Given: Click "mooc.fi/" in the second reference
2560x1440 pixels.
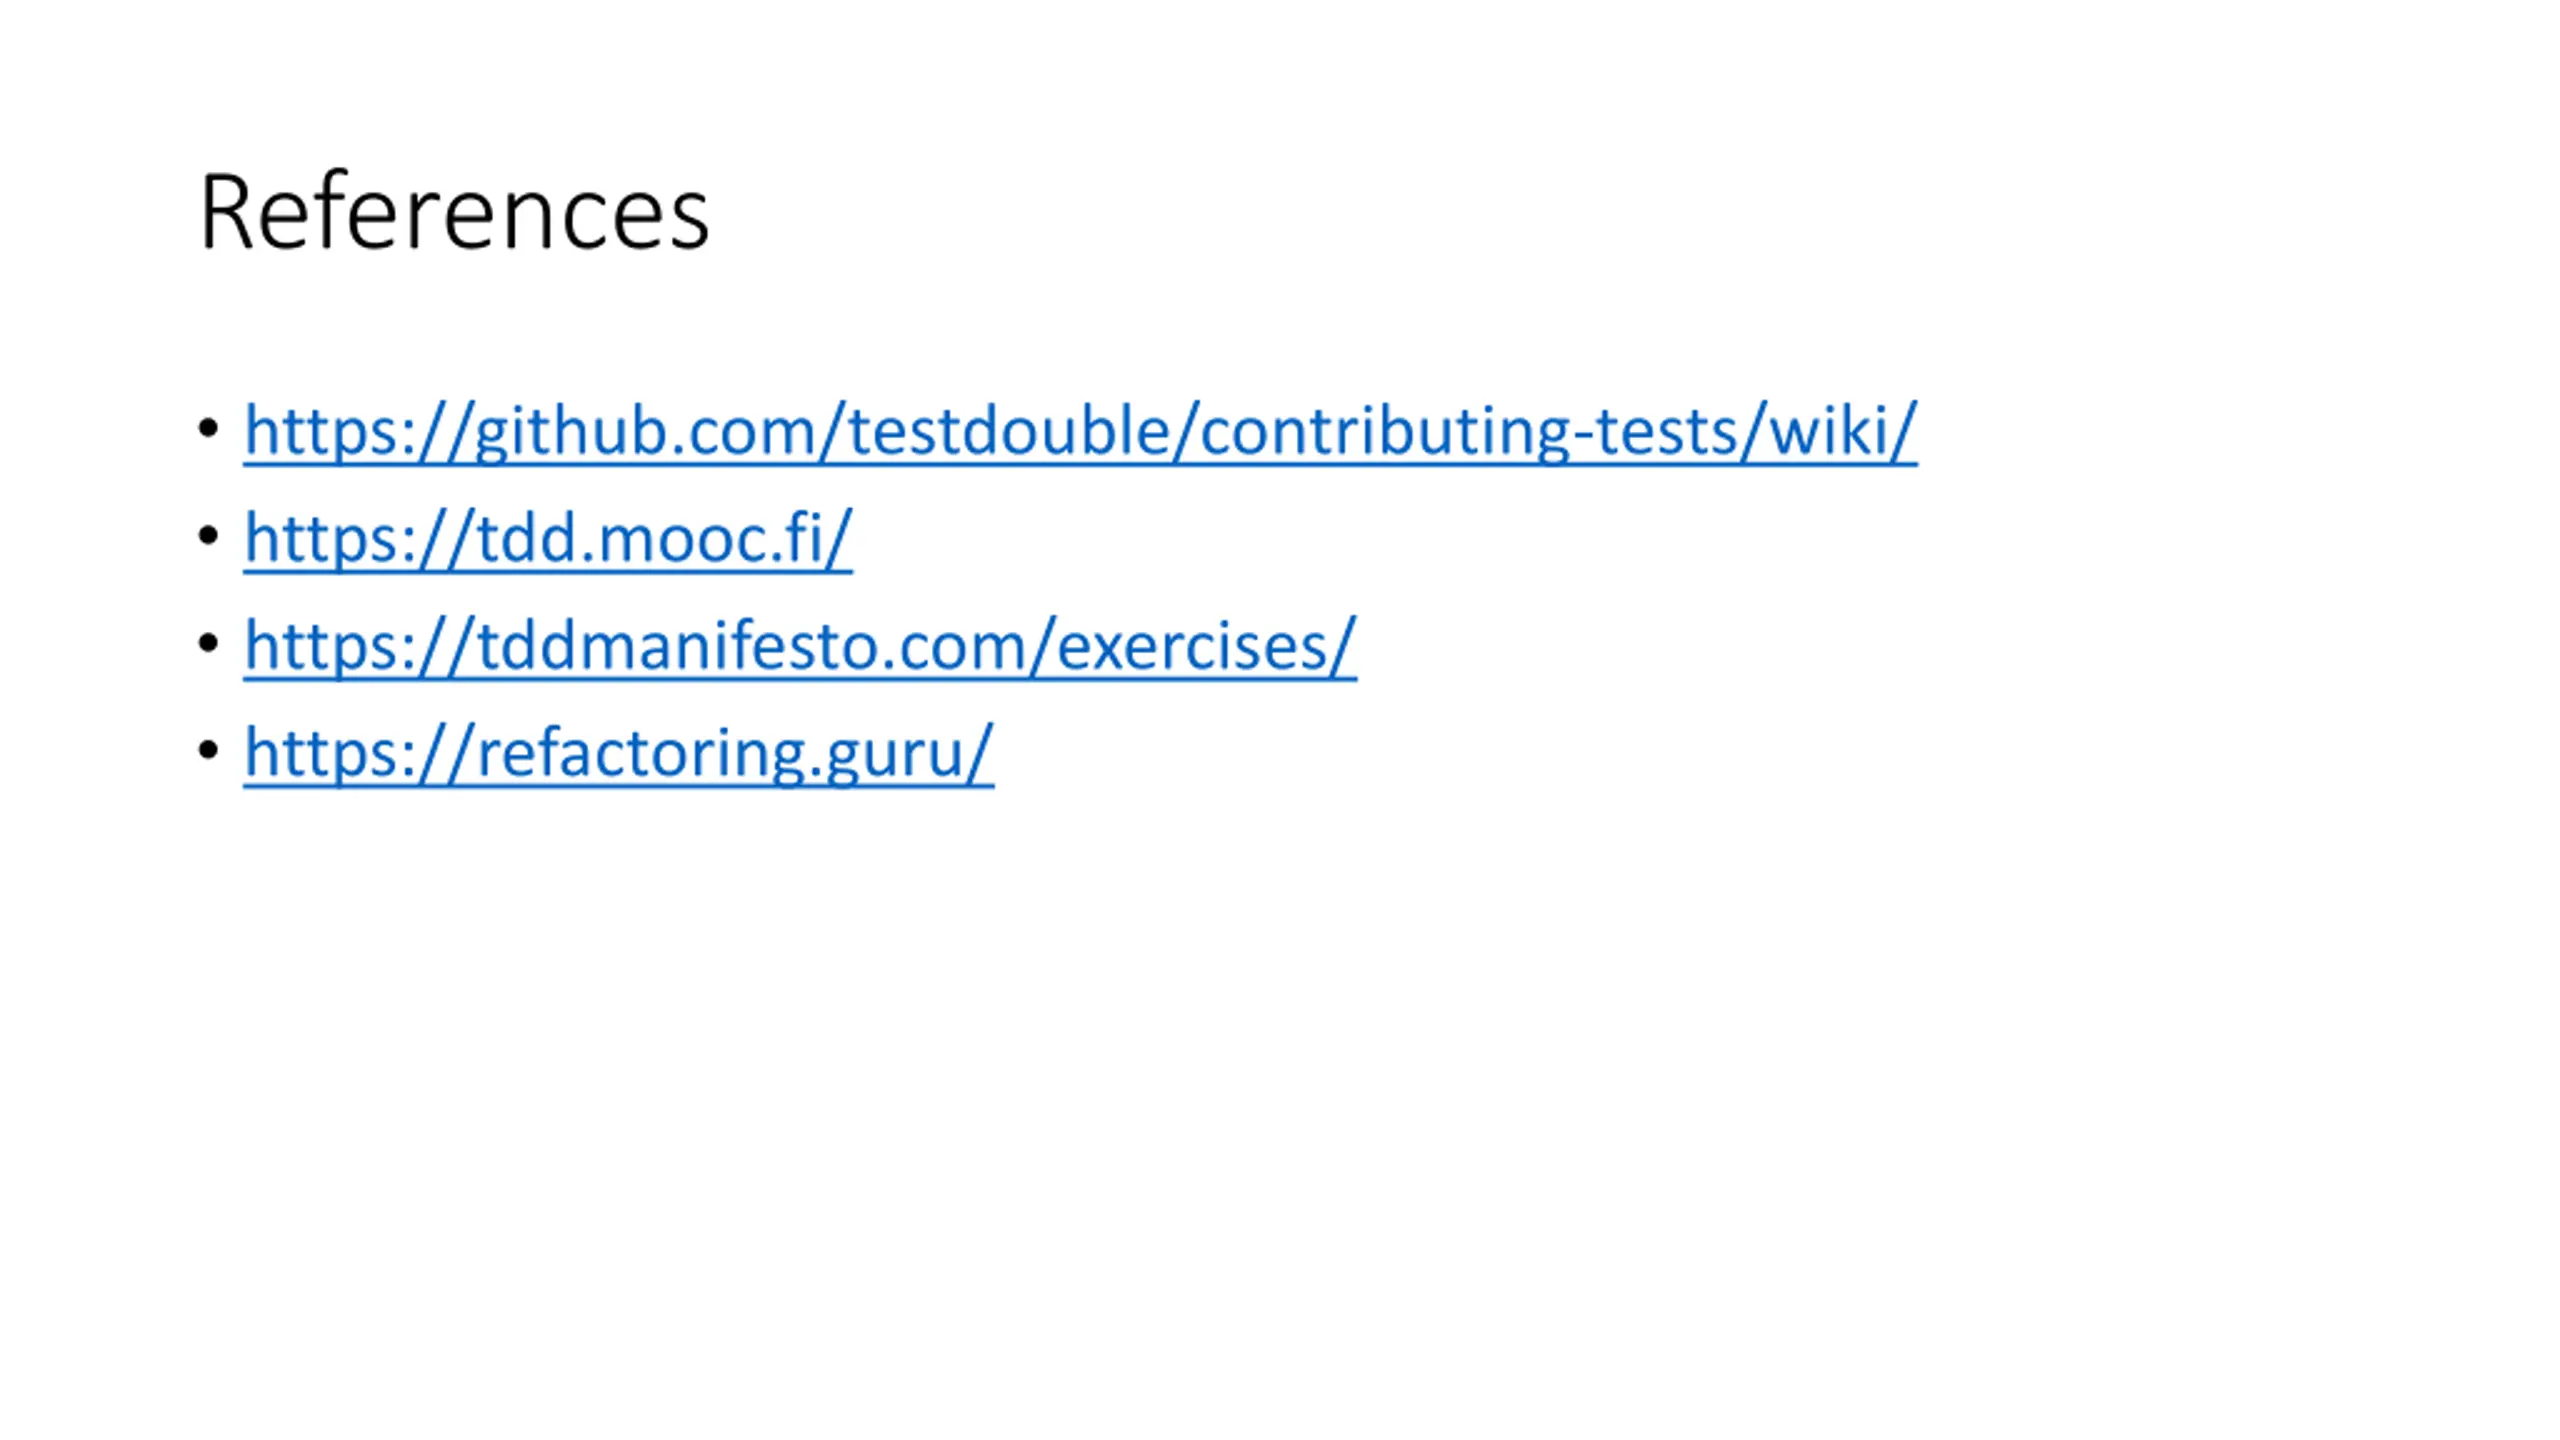Looking at the screenshot, I should coord(726,539).
